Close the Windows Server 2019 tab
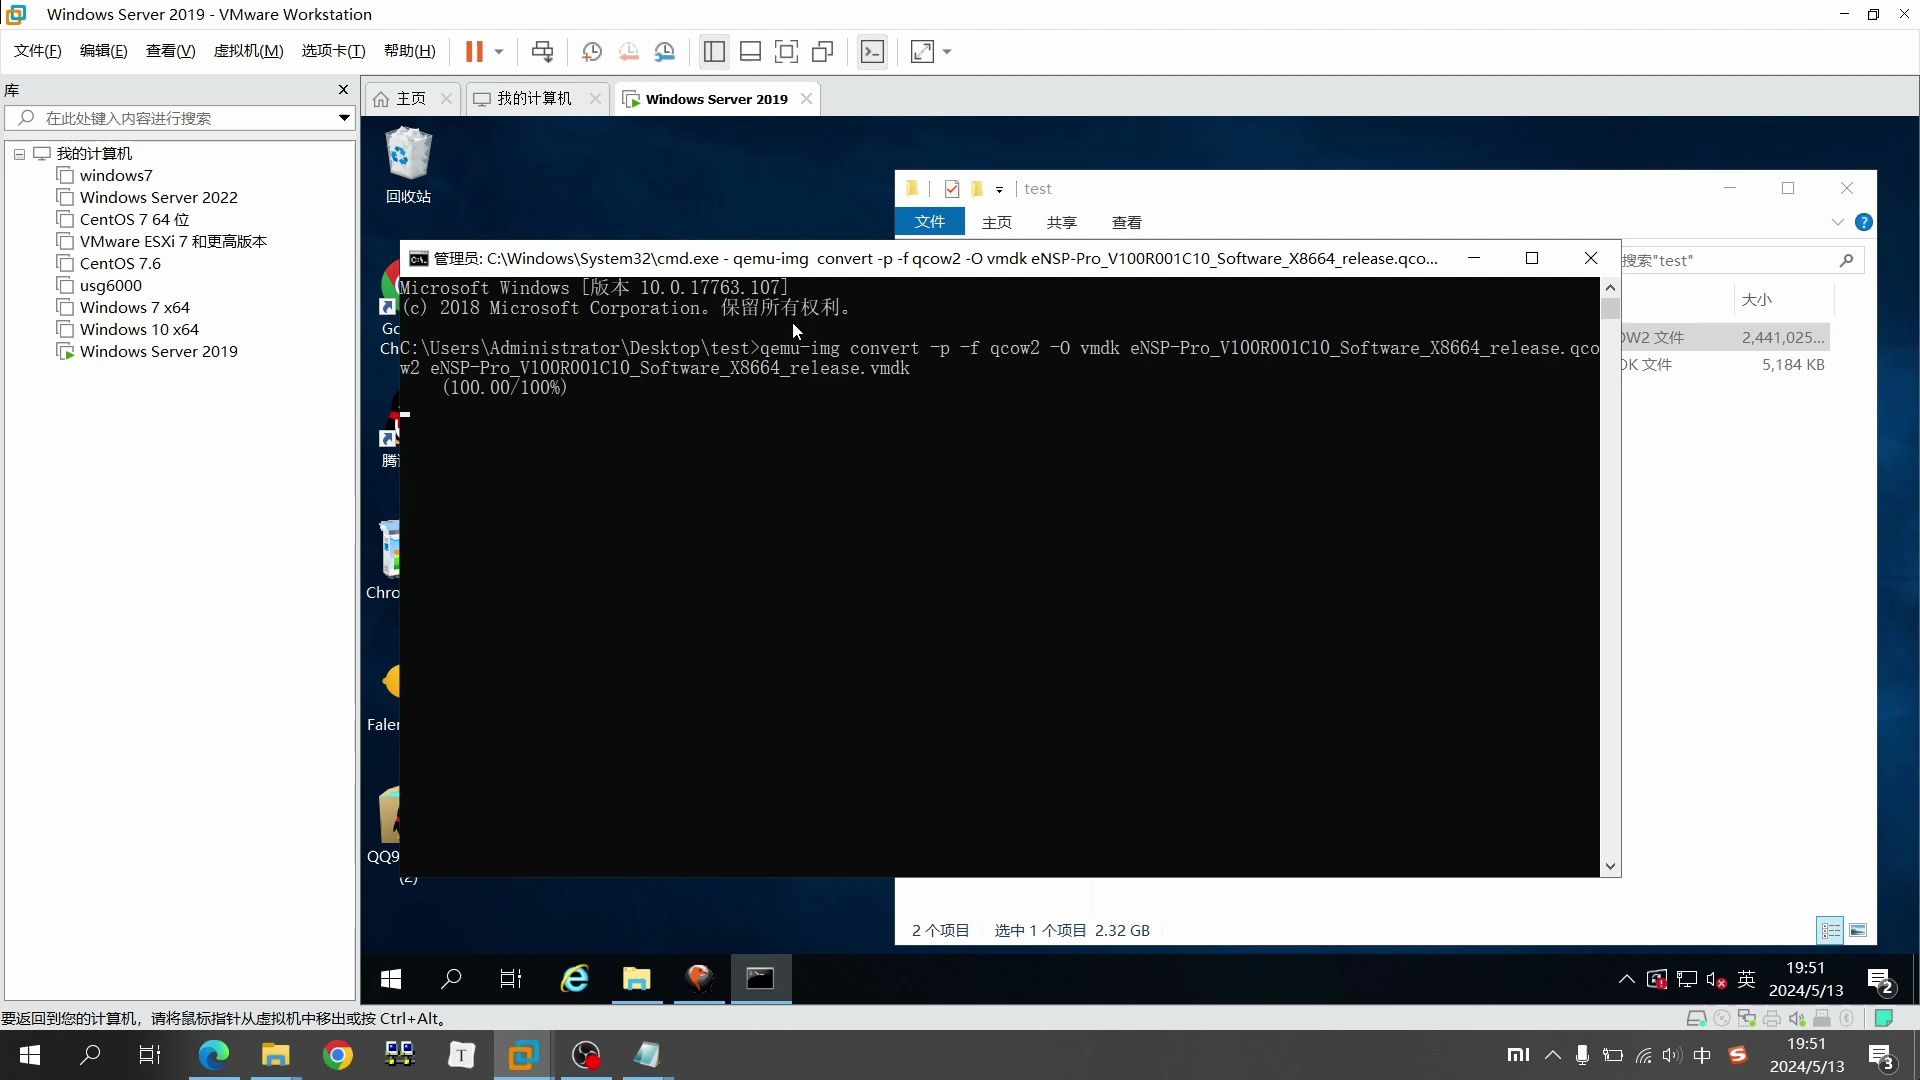 (806, 98)
